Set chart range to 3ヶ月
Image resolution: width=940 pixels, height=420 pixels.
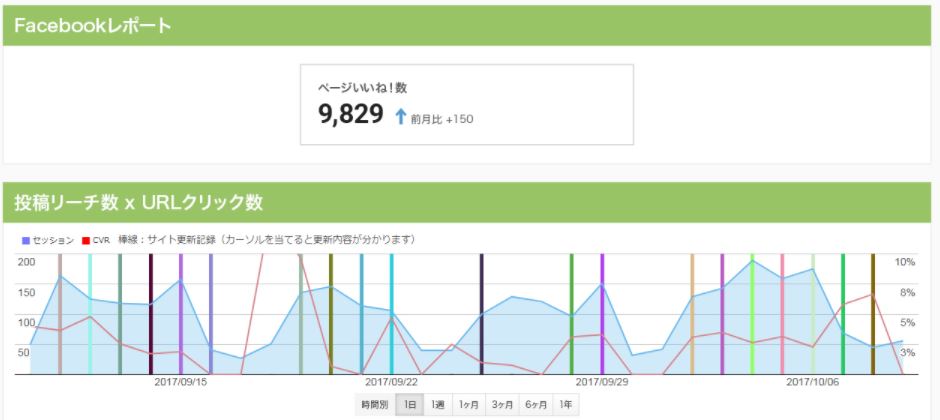pos(502,405)
